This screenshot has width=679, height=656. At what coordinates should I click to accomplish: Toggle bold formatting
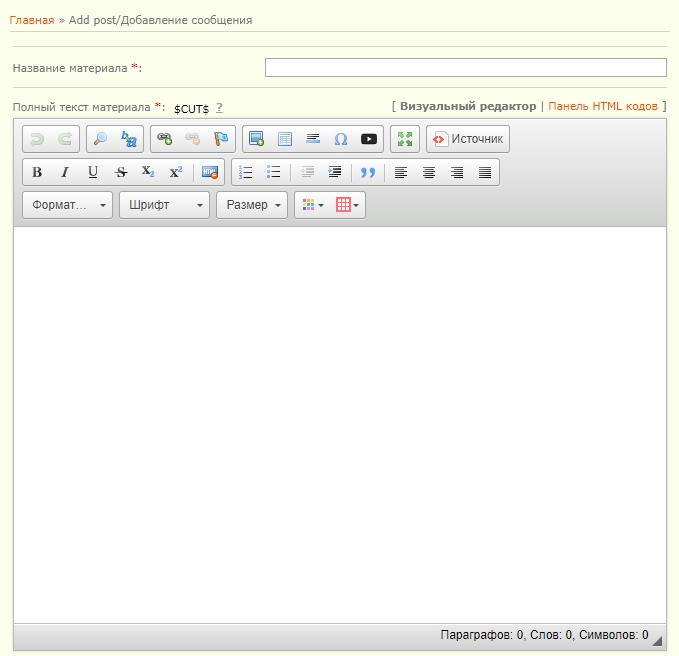(x=37, y=172)
